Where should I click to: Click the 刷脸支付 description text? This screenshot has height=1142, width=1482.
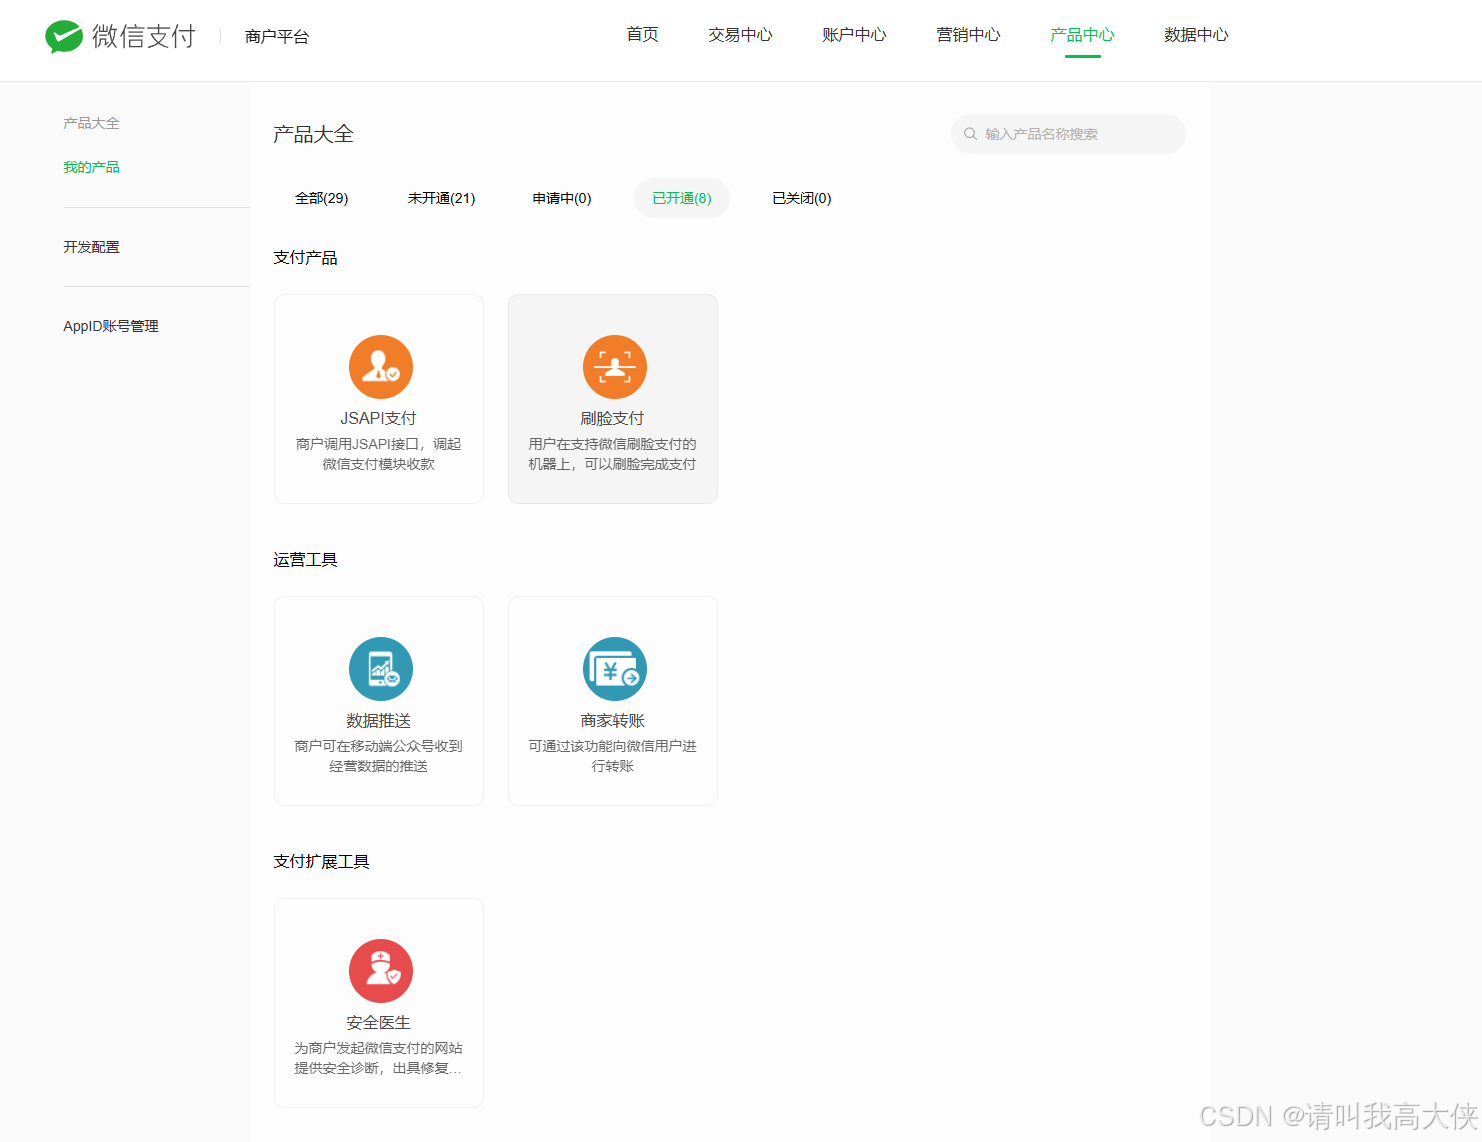coord(612,454)
